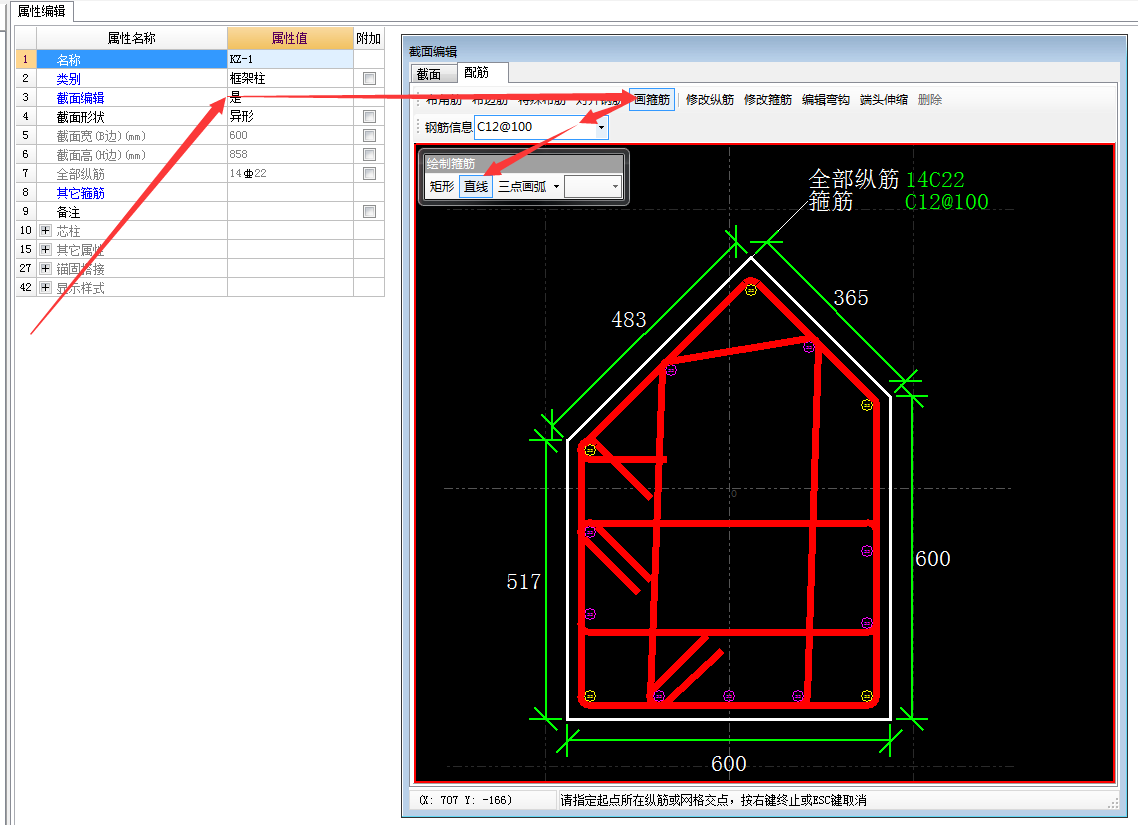Toggle 附加 checkbox for 截面宽 row
The height and width of the screenshot is (825, 1138).
coord(369,136)
